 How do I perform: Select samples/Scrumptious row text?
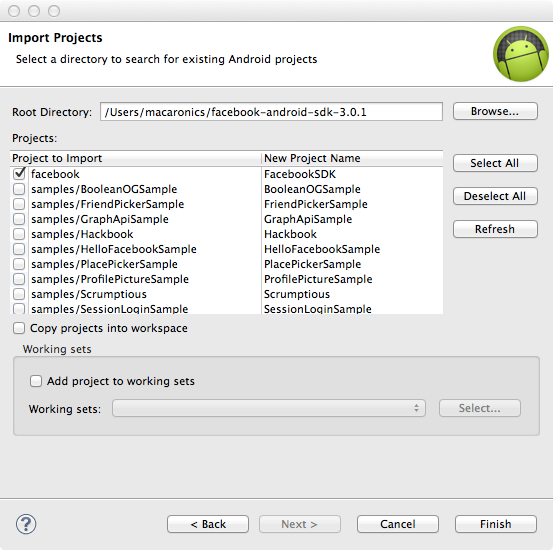(89, 294)
